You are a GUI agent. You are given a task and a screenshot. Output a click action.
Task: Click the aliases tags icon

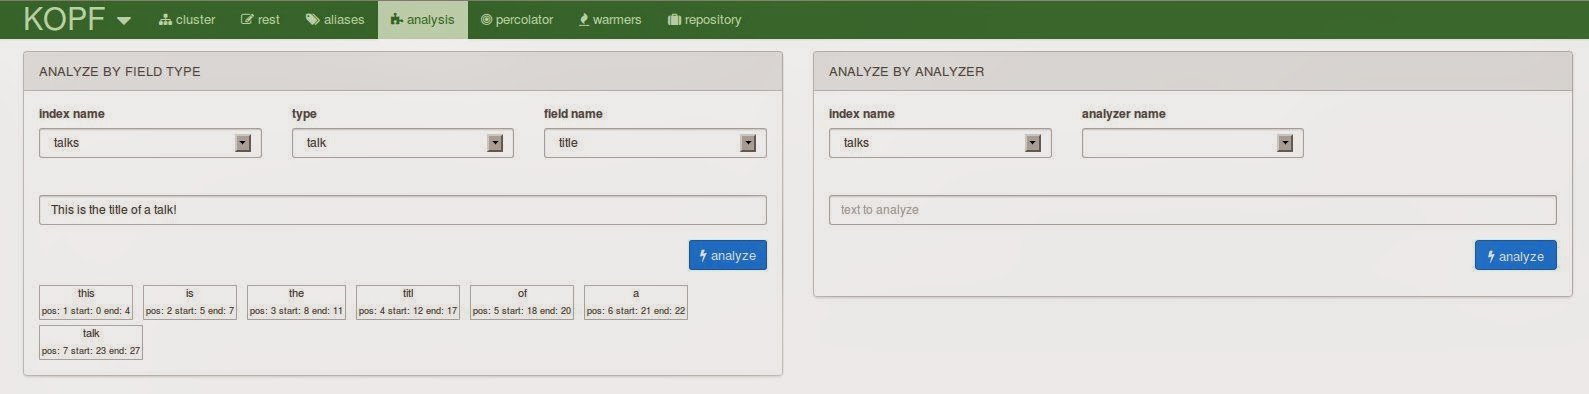coord(313,19)
